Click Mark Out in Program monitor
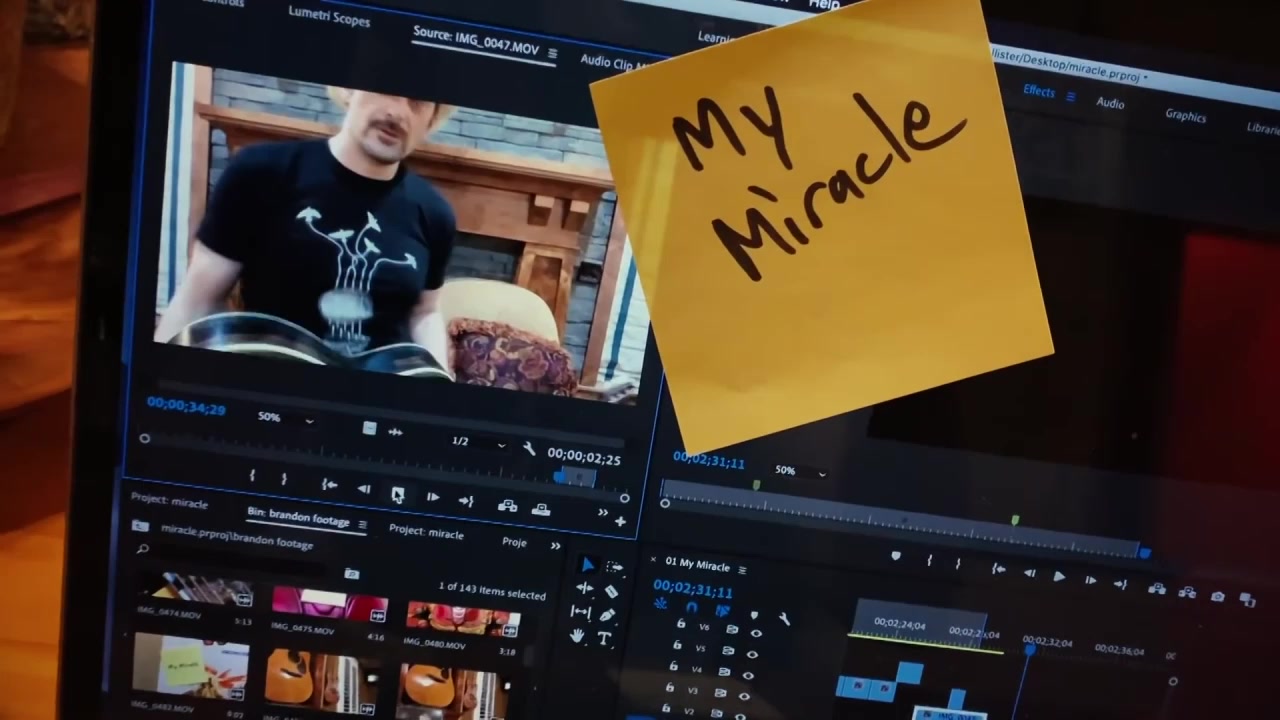Screen dimensions: 1280x720 pyautogui.click(x=958, y=564)
